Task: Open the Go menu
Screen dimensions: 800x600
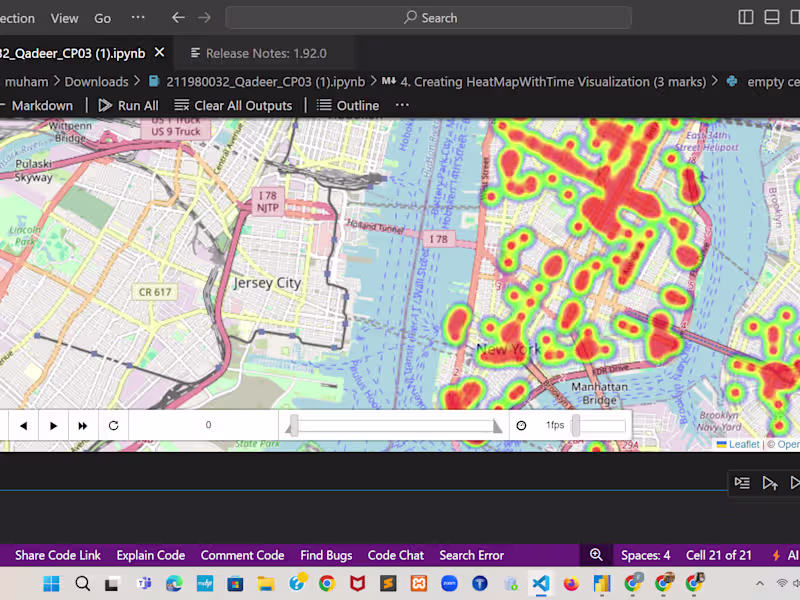Action: click(102, 18)
